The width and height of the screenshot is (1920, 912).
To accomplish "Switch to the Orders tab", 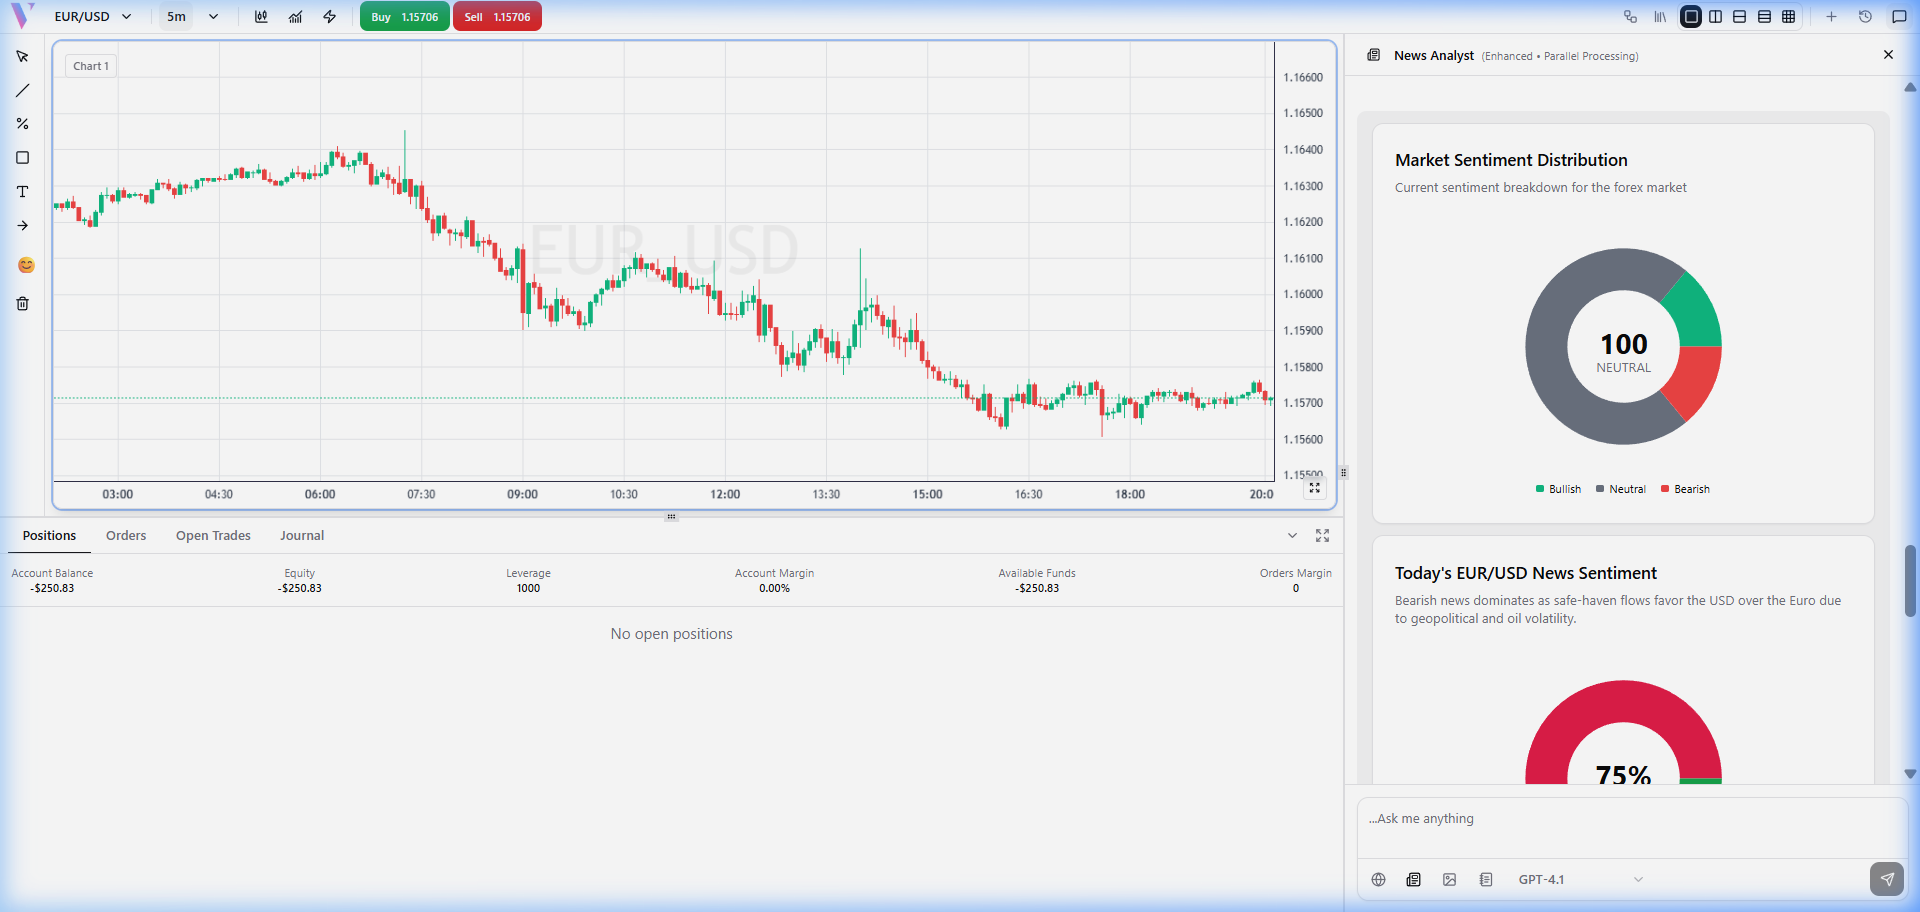I will pyautogui.click(x=126, y=536).
